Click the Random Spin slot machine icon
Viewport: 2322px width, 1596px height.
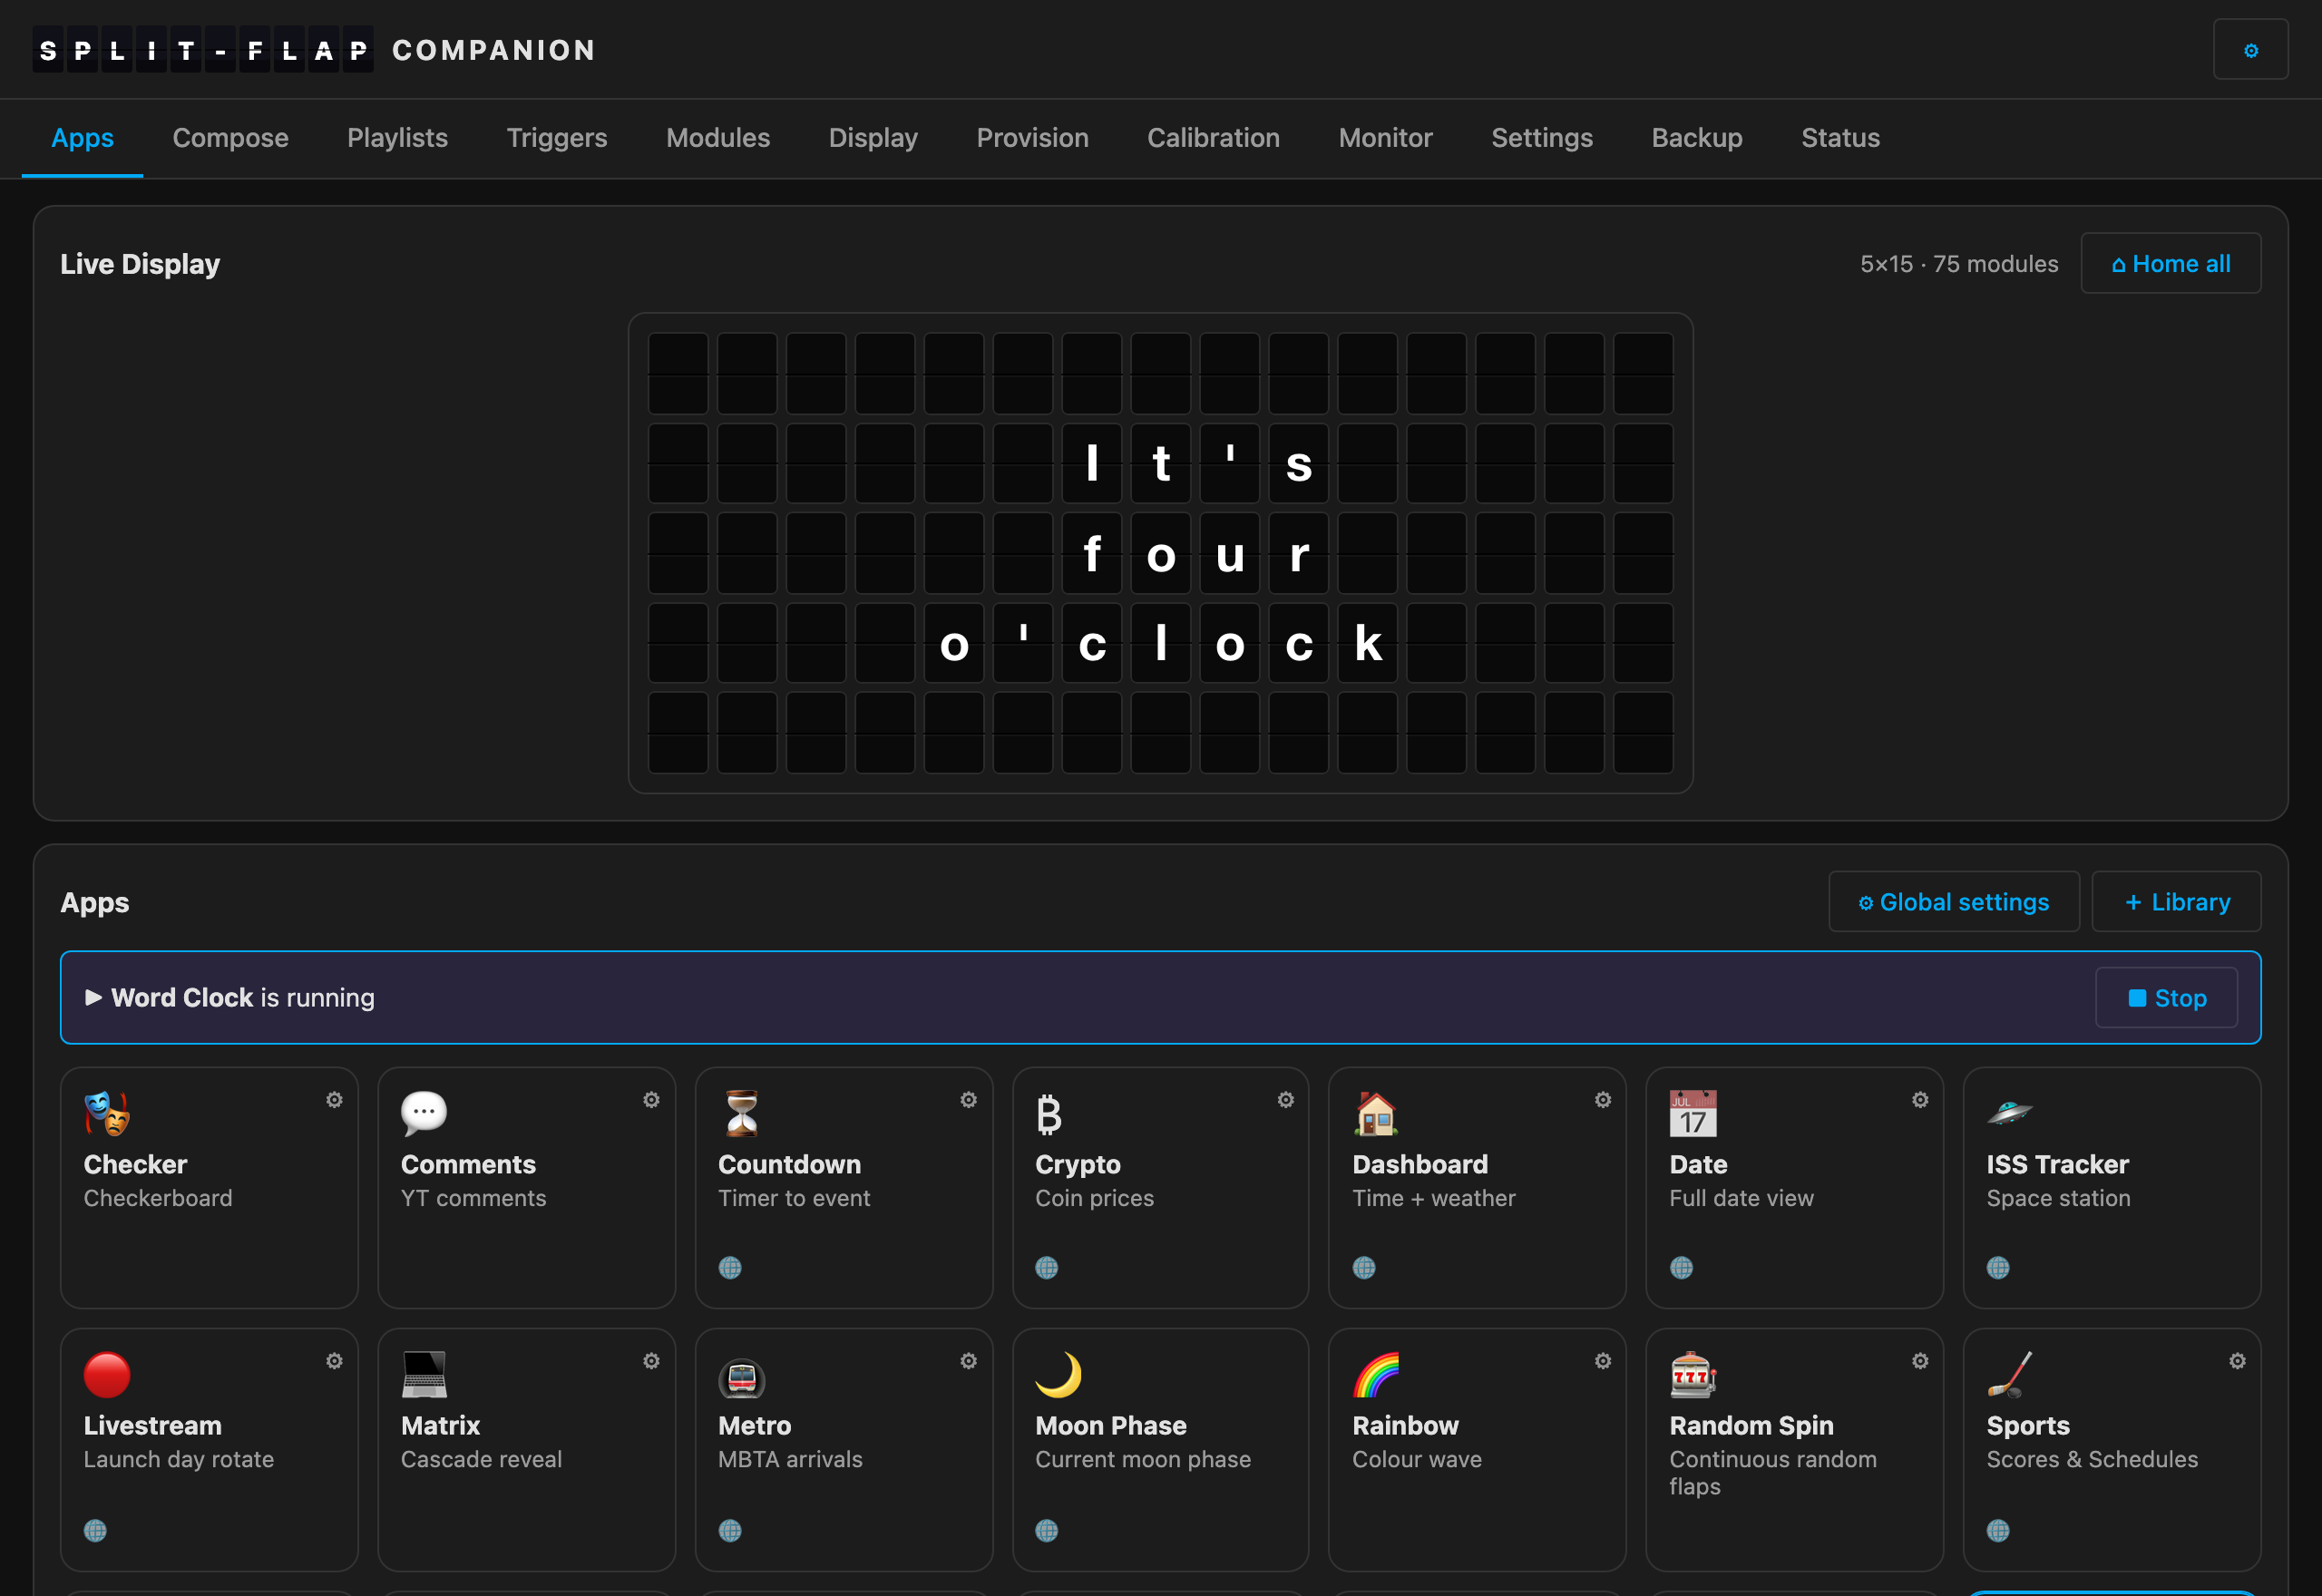(1692, 1374)
